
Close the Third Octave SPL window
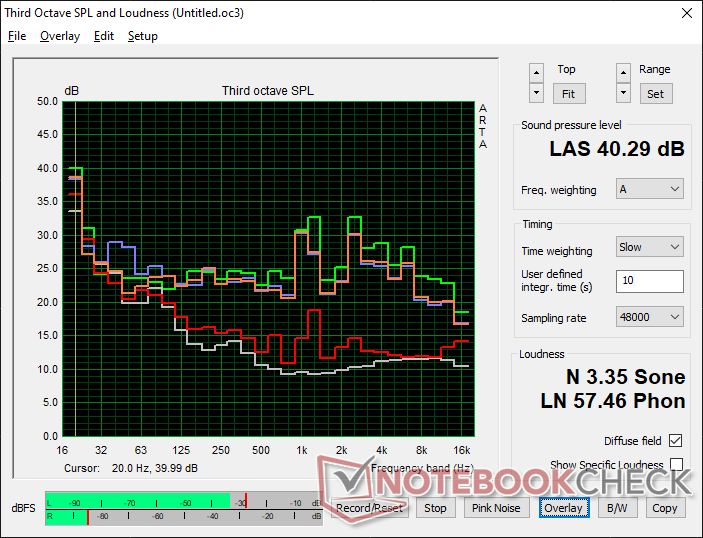point(685,13)
